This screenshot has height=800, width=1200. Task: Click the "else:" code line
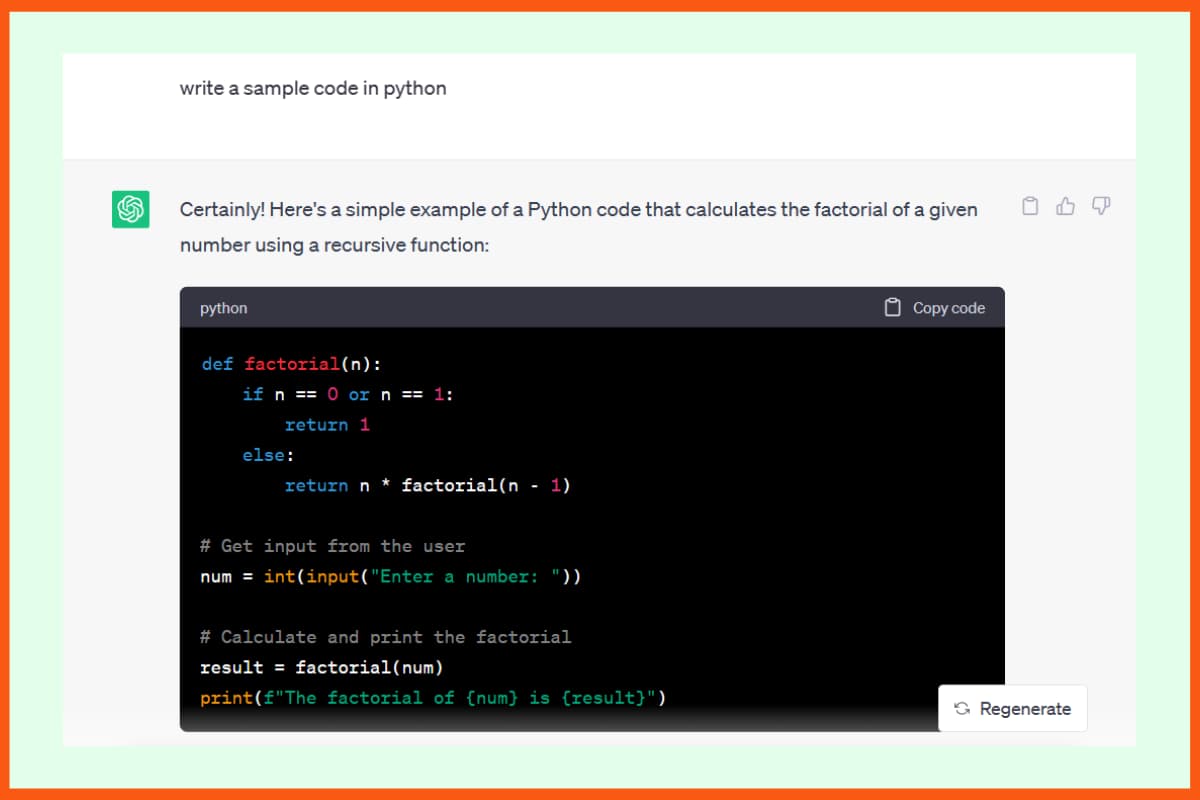point(268,455)
